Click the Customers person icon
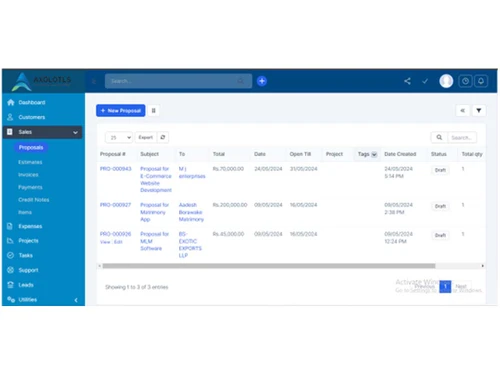This screenshot has width=500, height=375. pyautogui.click(x=10, y=117)
